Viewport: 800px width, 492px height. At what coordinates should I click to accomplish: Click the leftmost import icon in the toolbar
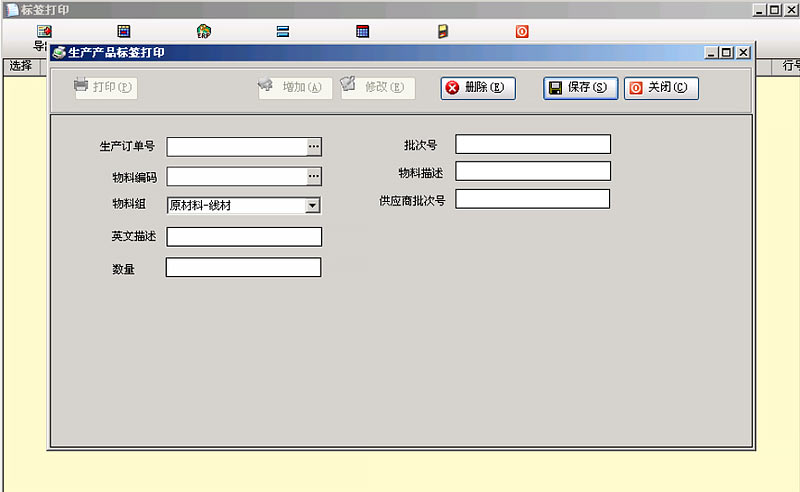coord(44,31)
